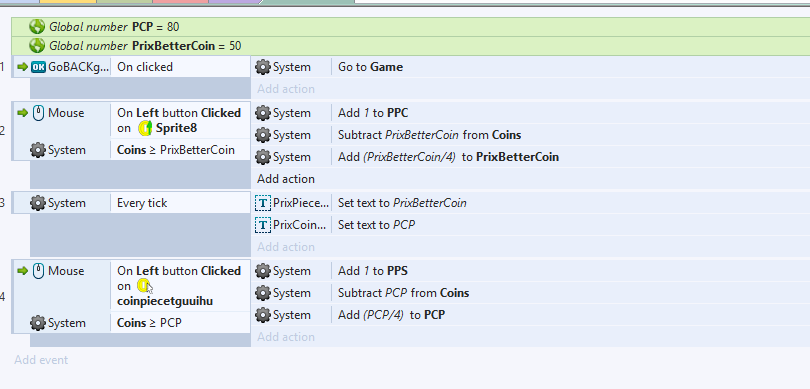The height and width of the screenshot is (389, 810).
Task: Select the Subtract PCP from Coins action
Action: click(571, 293)
